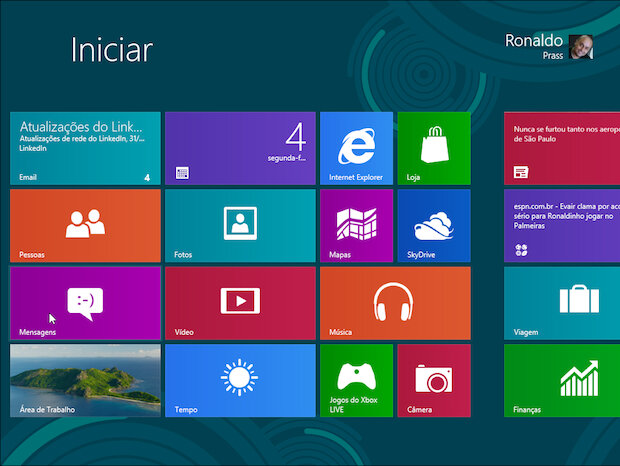This screenshot has width=620, height=466.
Task: Click the small calendar icon on the purple tile
Action: 182,173
